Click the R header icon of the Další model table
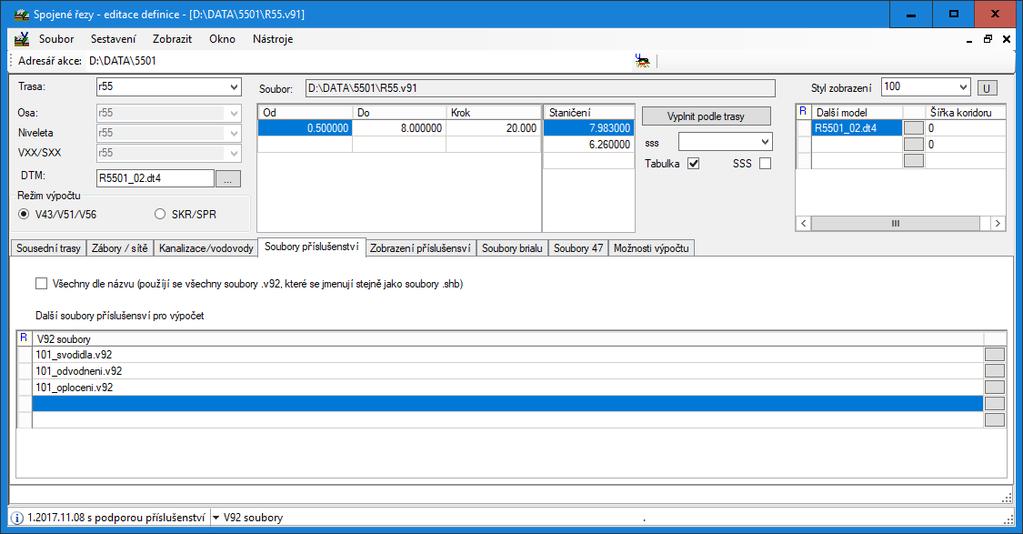Viewport: 1023px width, 534px height. tap(803, 112)
